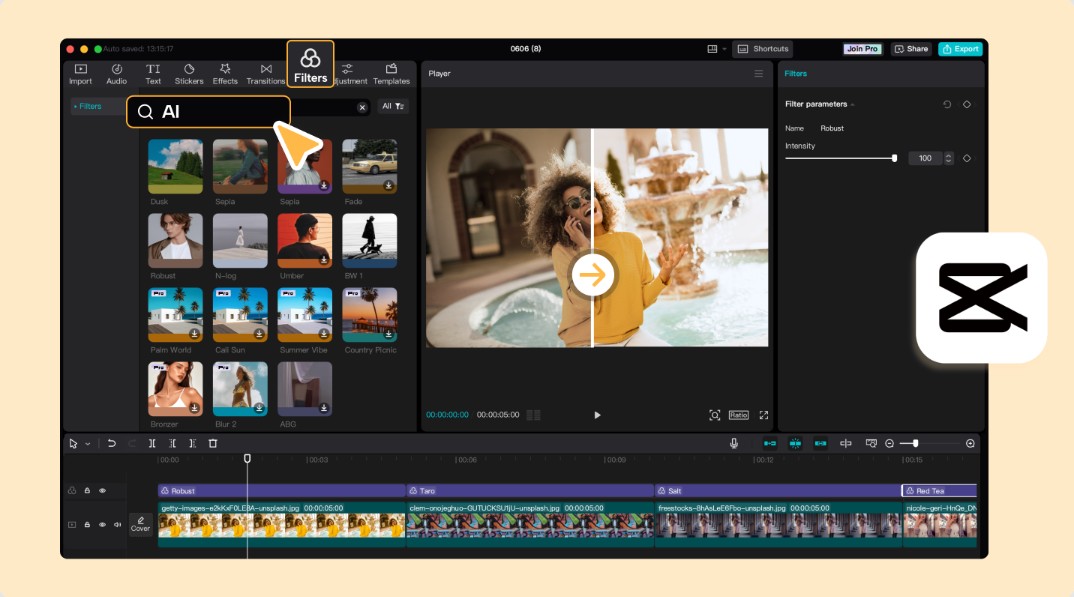Click the Undo arrow in timeline toolbar
The image size is (1074, 597).
point(112,443)
